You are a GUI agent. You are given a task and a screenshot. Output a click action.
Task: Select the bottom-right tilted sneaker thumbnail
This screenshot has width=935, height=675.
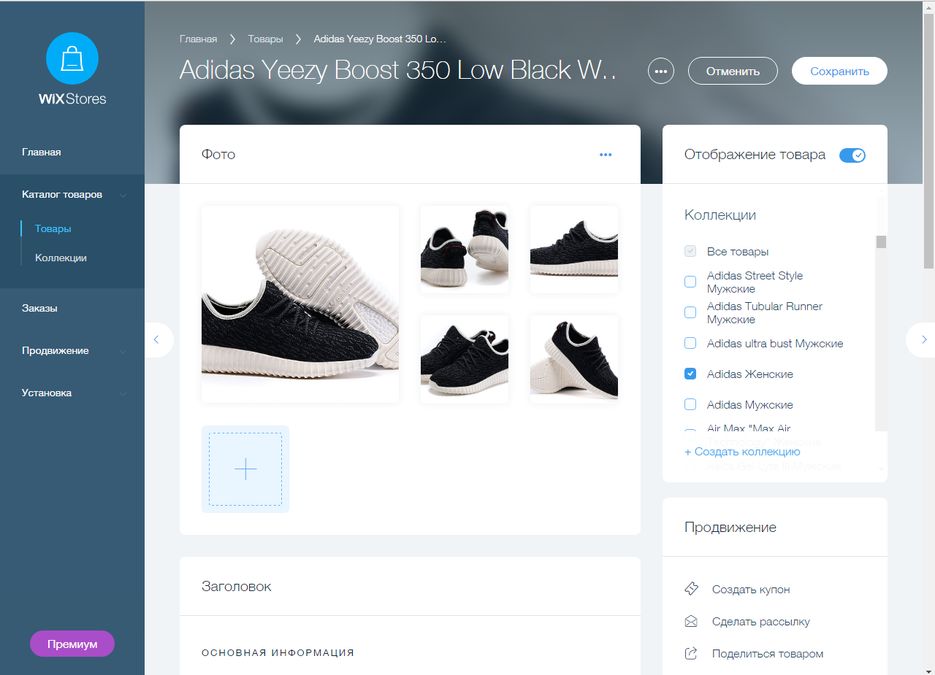(x=574, y=359)
